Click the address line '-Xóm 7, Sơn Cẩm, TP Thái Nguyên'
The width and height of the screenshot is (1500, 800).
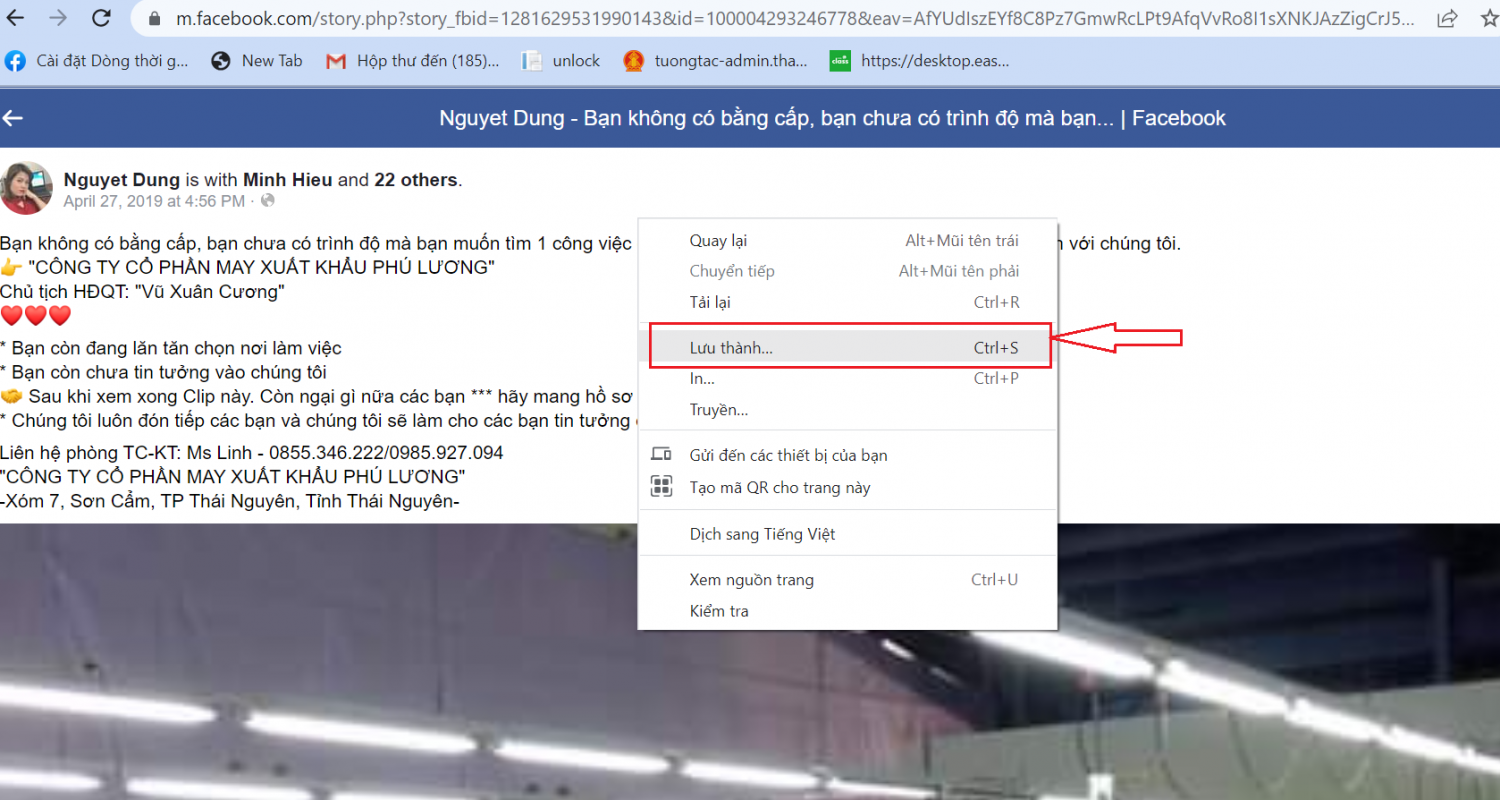tap(230, 502)
